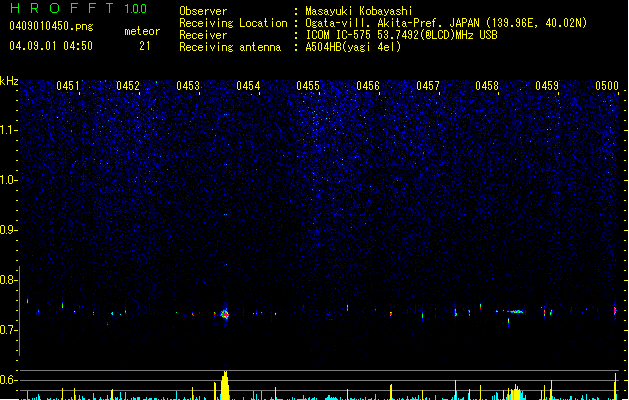The width and height of the screenshot is (629, 400).
Task: Click the 0451 time axis marker
Action: click(68, 86)
